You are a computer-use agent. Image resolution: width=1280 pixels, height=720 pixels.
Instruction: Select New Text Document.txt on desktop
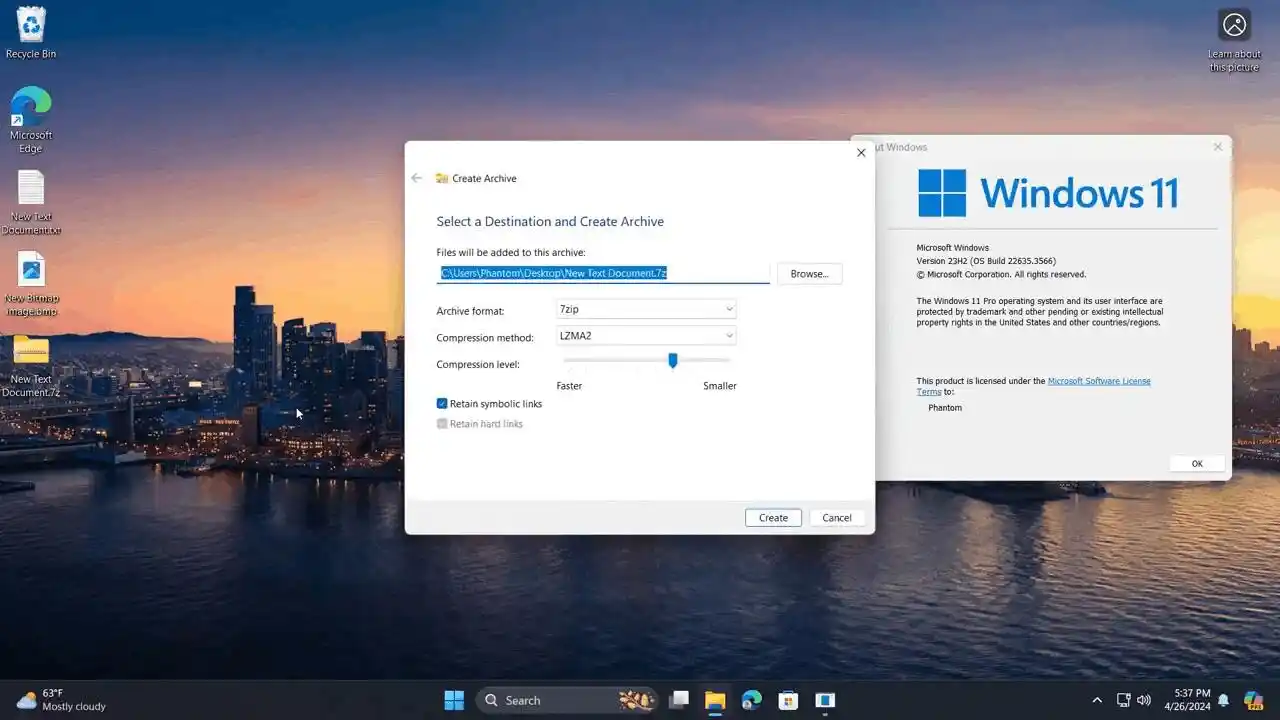[31, 203]
